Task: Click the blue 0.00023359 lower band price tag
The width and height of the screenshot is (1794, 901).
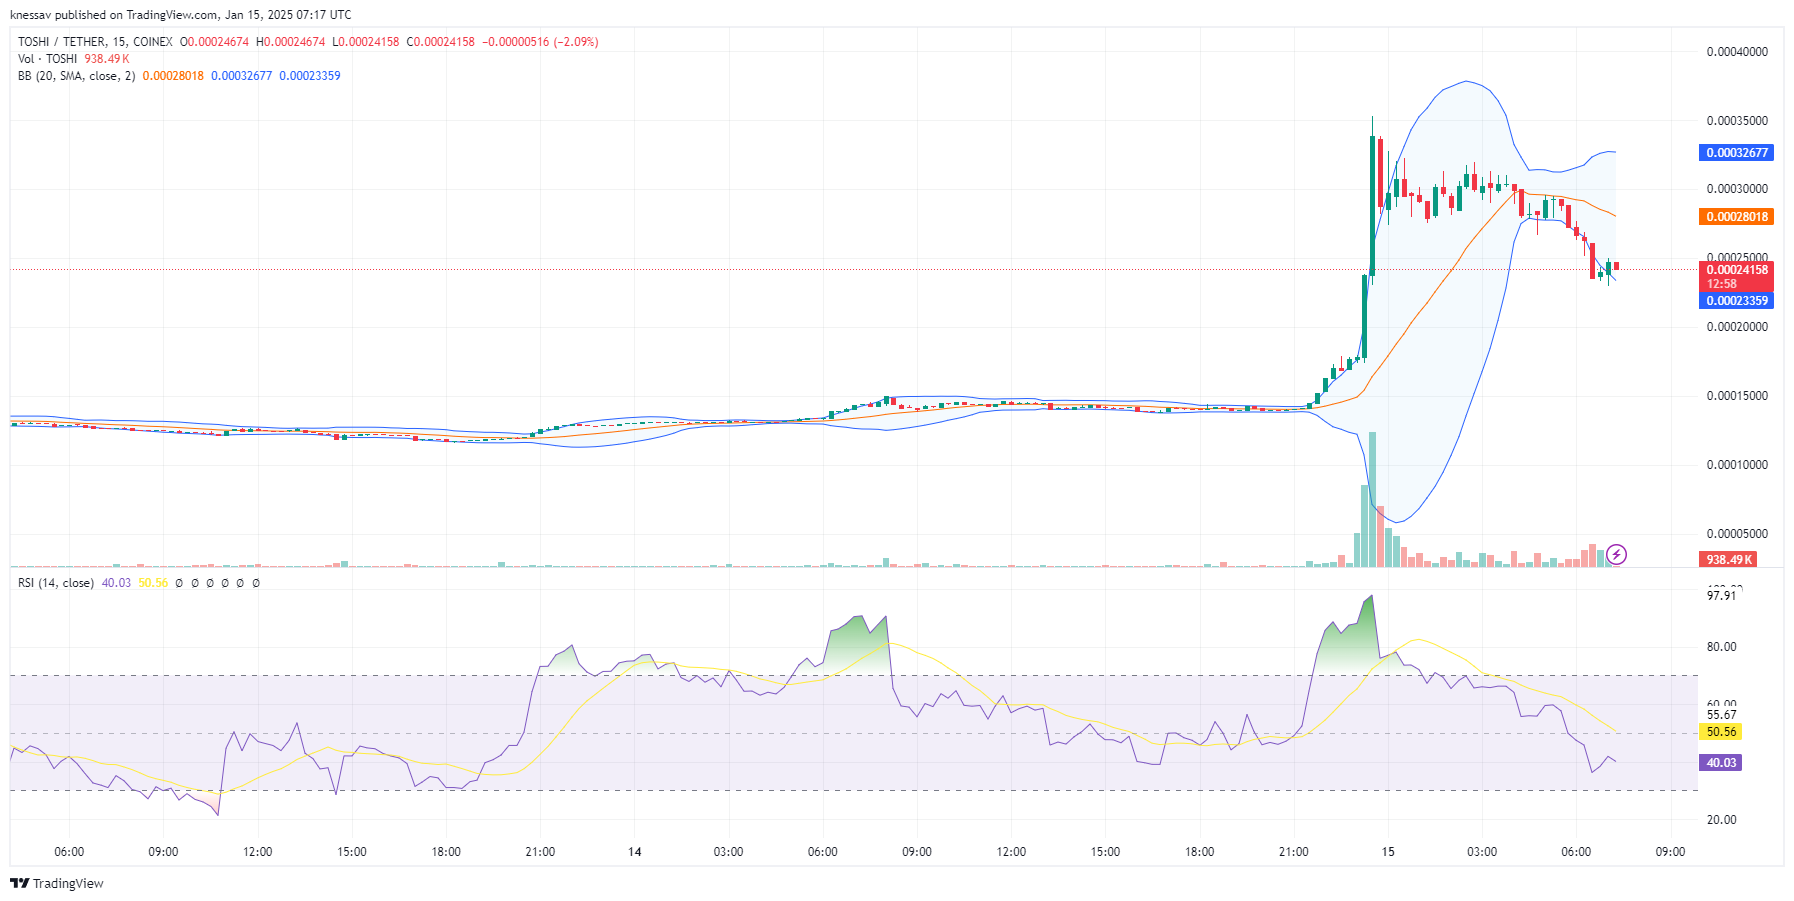Action: tap(1736, 301)
